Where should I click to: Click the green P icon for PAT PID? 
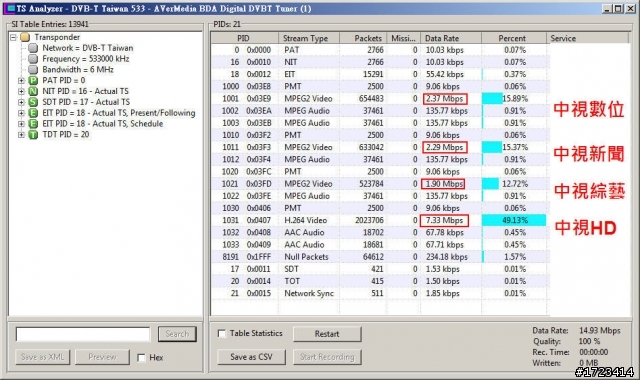33,80
